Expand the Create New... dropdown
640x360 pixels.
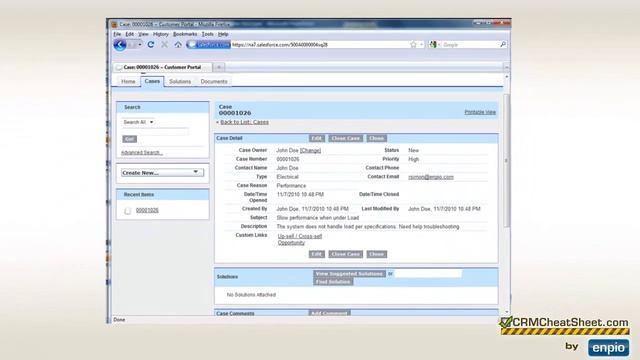(x=162, y=173)
